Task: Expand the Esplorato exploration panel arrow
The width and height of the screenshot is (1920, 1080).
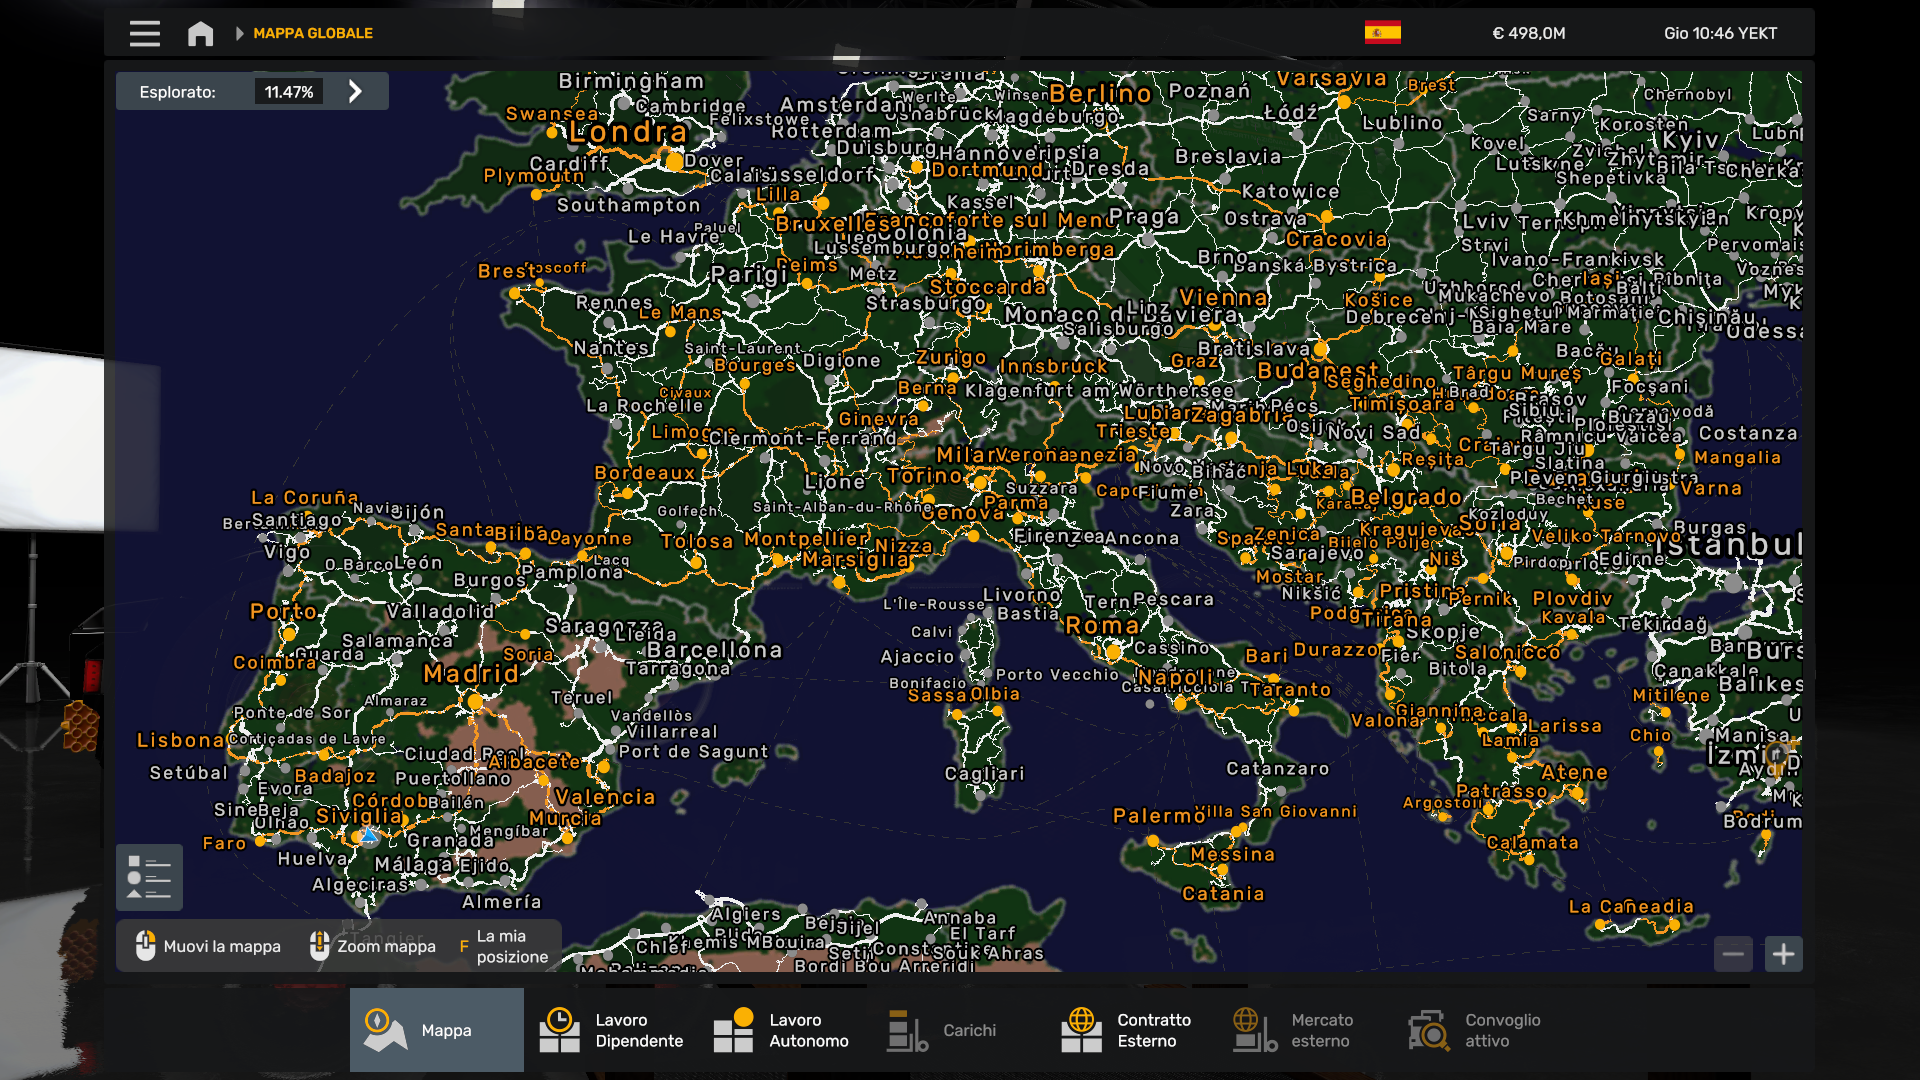Action: [x=355, y=92]
